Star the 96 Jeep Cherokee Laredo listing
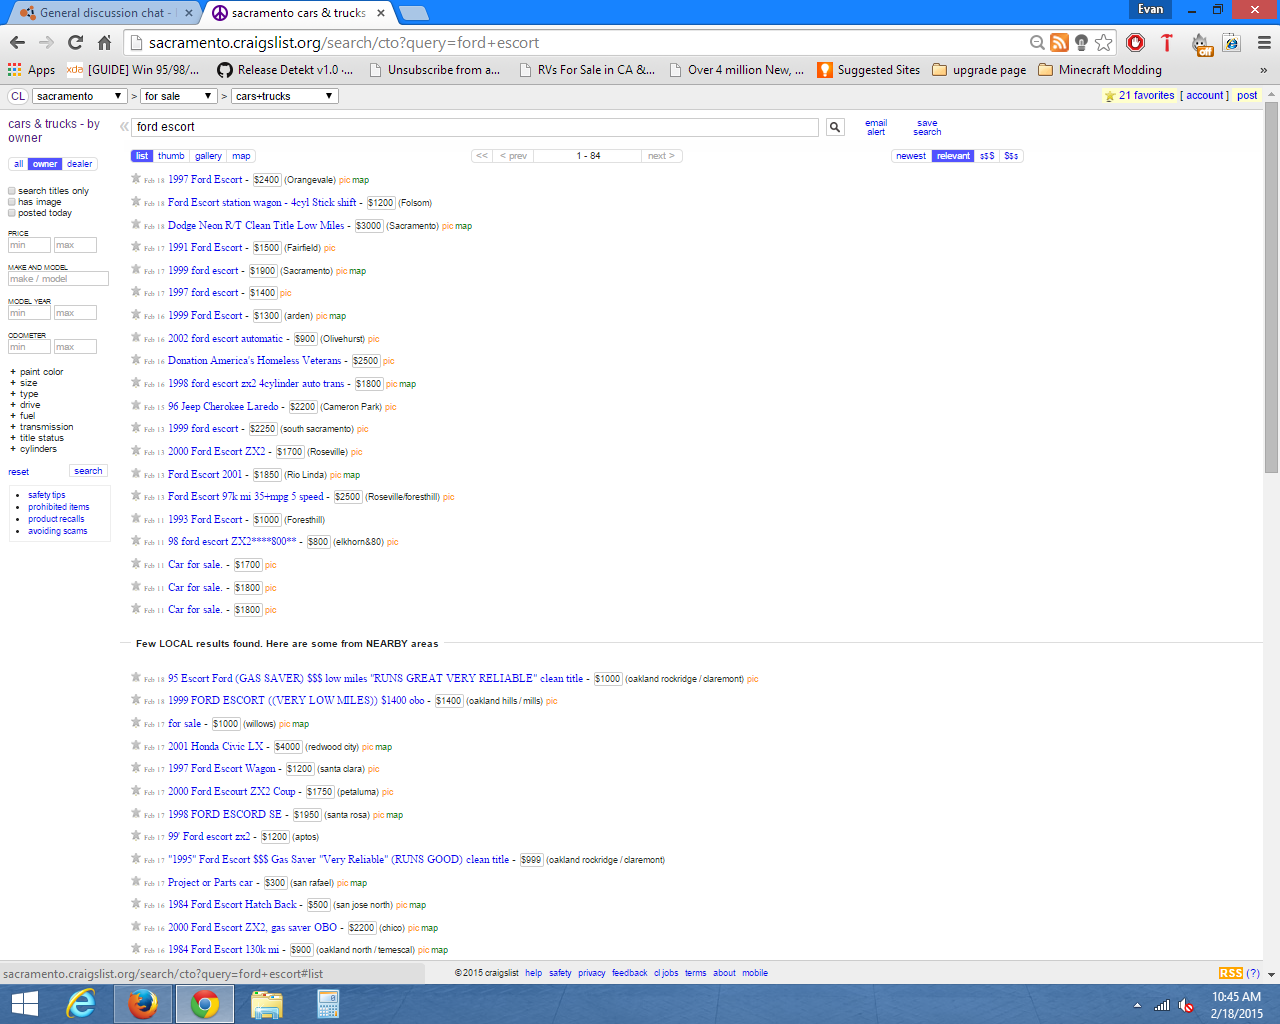 (x=136, y=405)
